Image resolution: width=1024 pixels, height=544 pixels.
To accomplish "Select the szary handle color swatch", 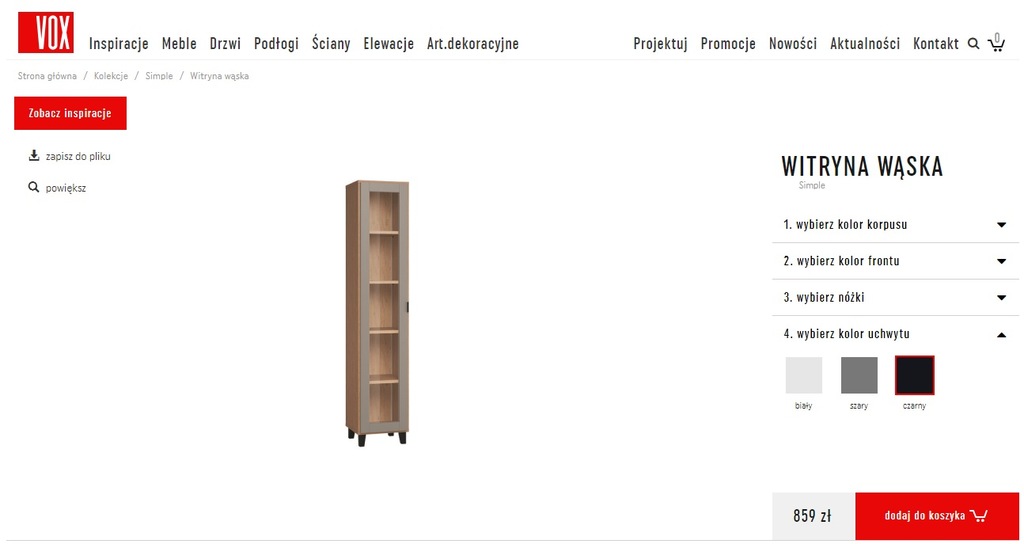I will pos(859,375).
